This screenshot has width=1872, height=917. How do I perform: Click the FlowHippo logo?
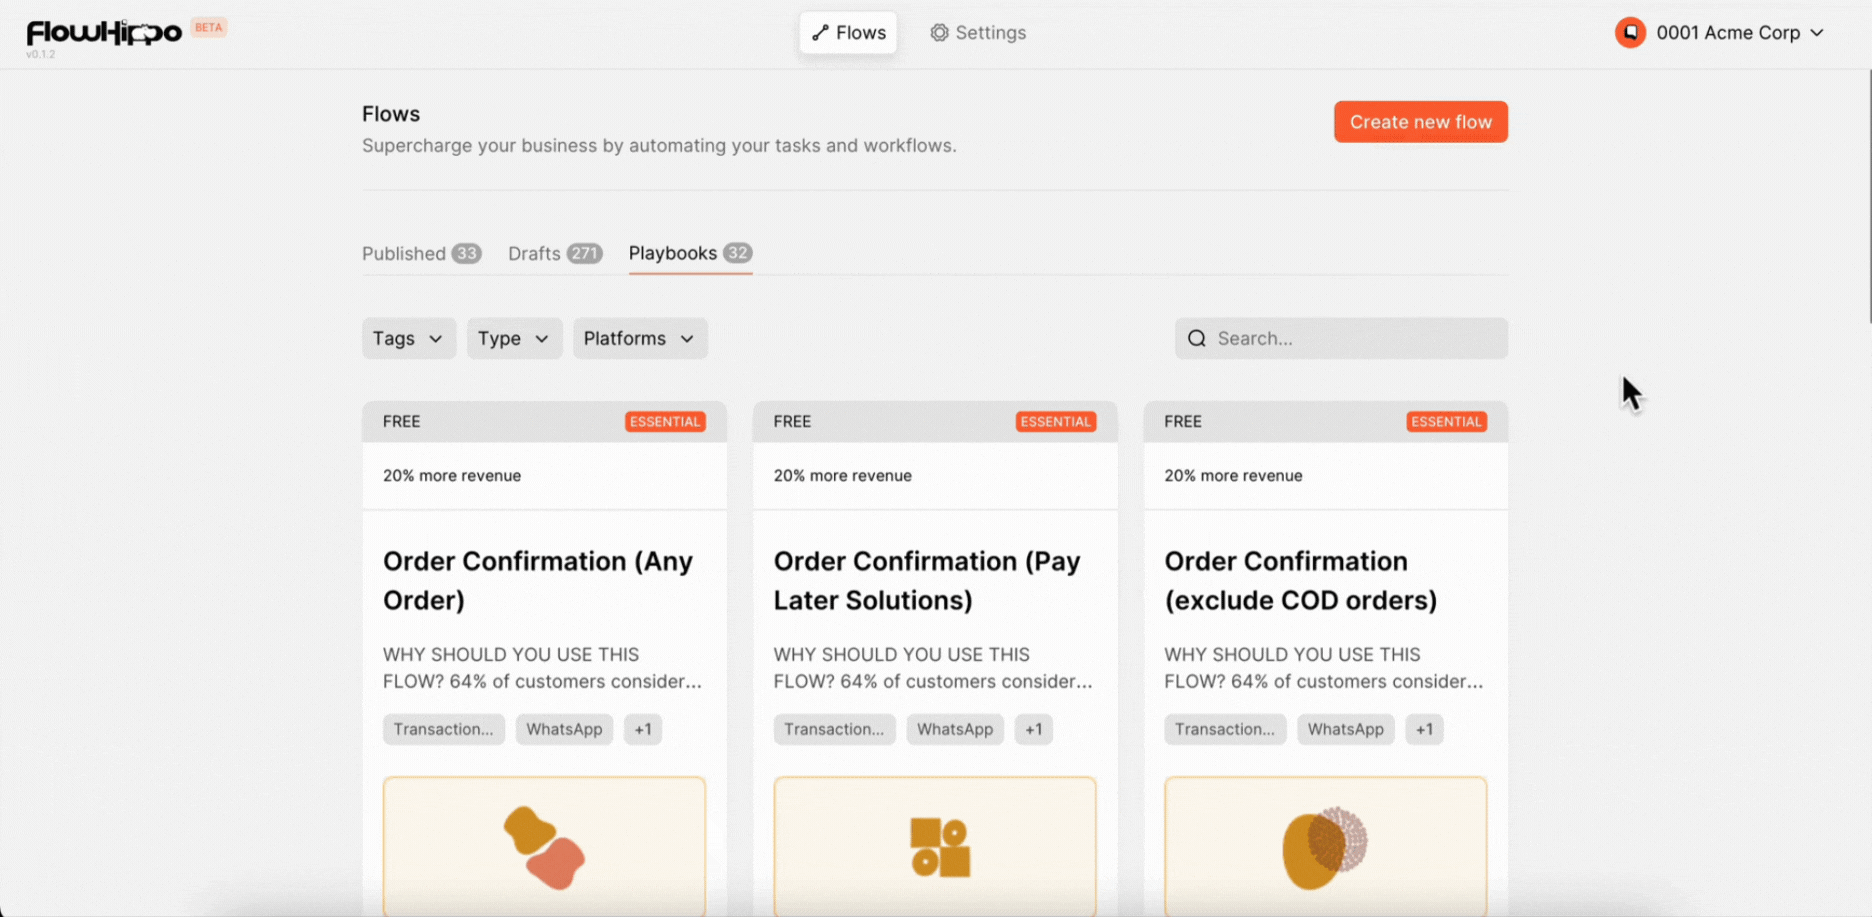tap(104, 33)
